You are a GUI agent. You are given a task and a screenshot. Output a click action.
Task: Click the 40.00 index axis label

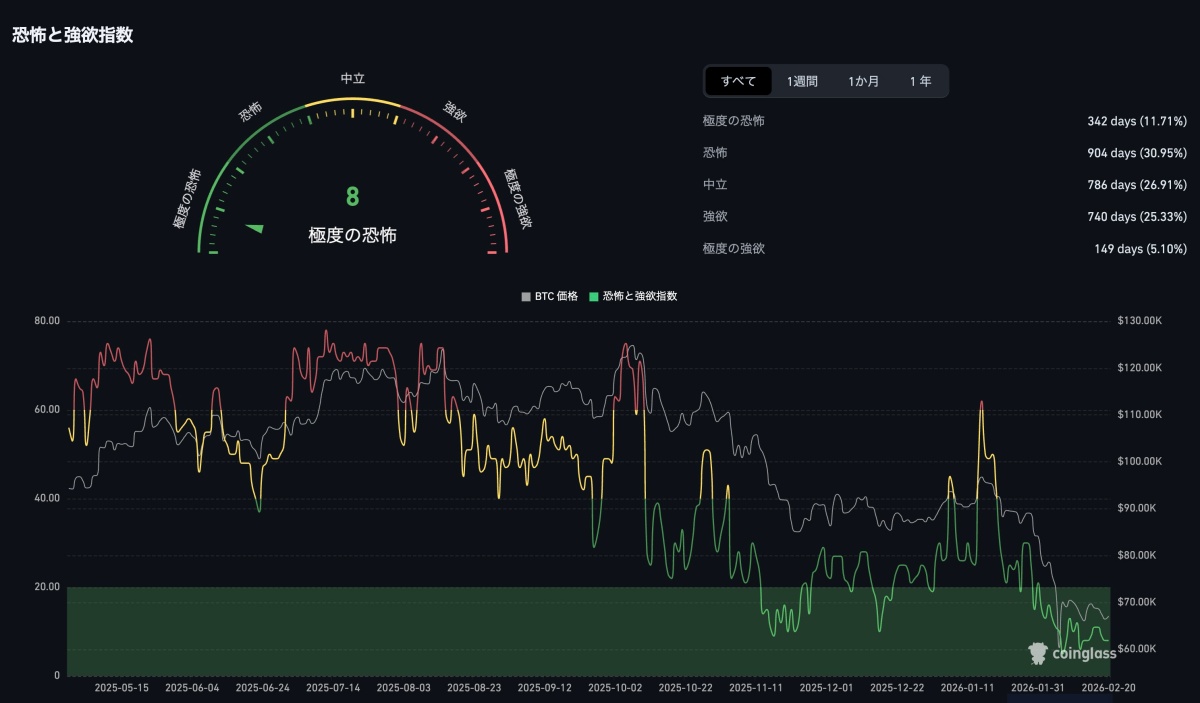[47, 498]
